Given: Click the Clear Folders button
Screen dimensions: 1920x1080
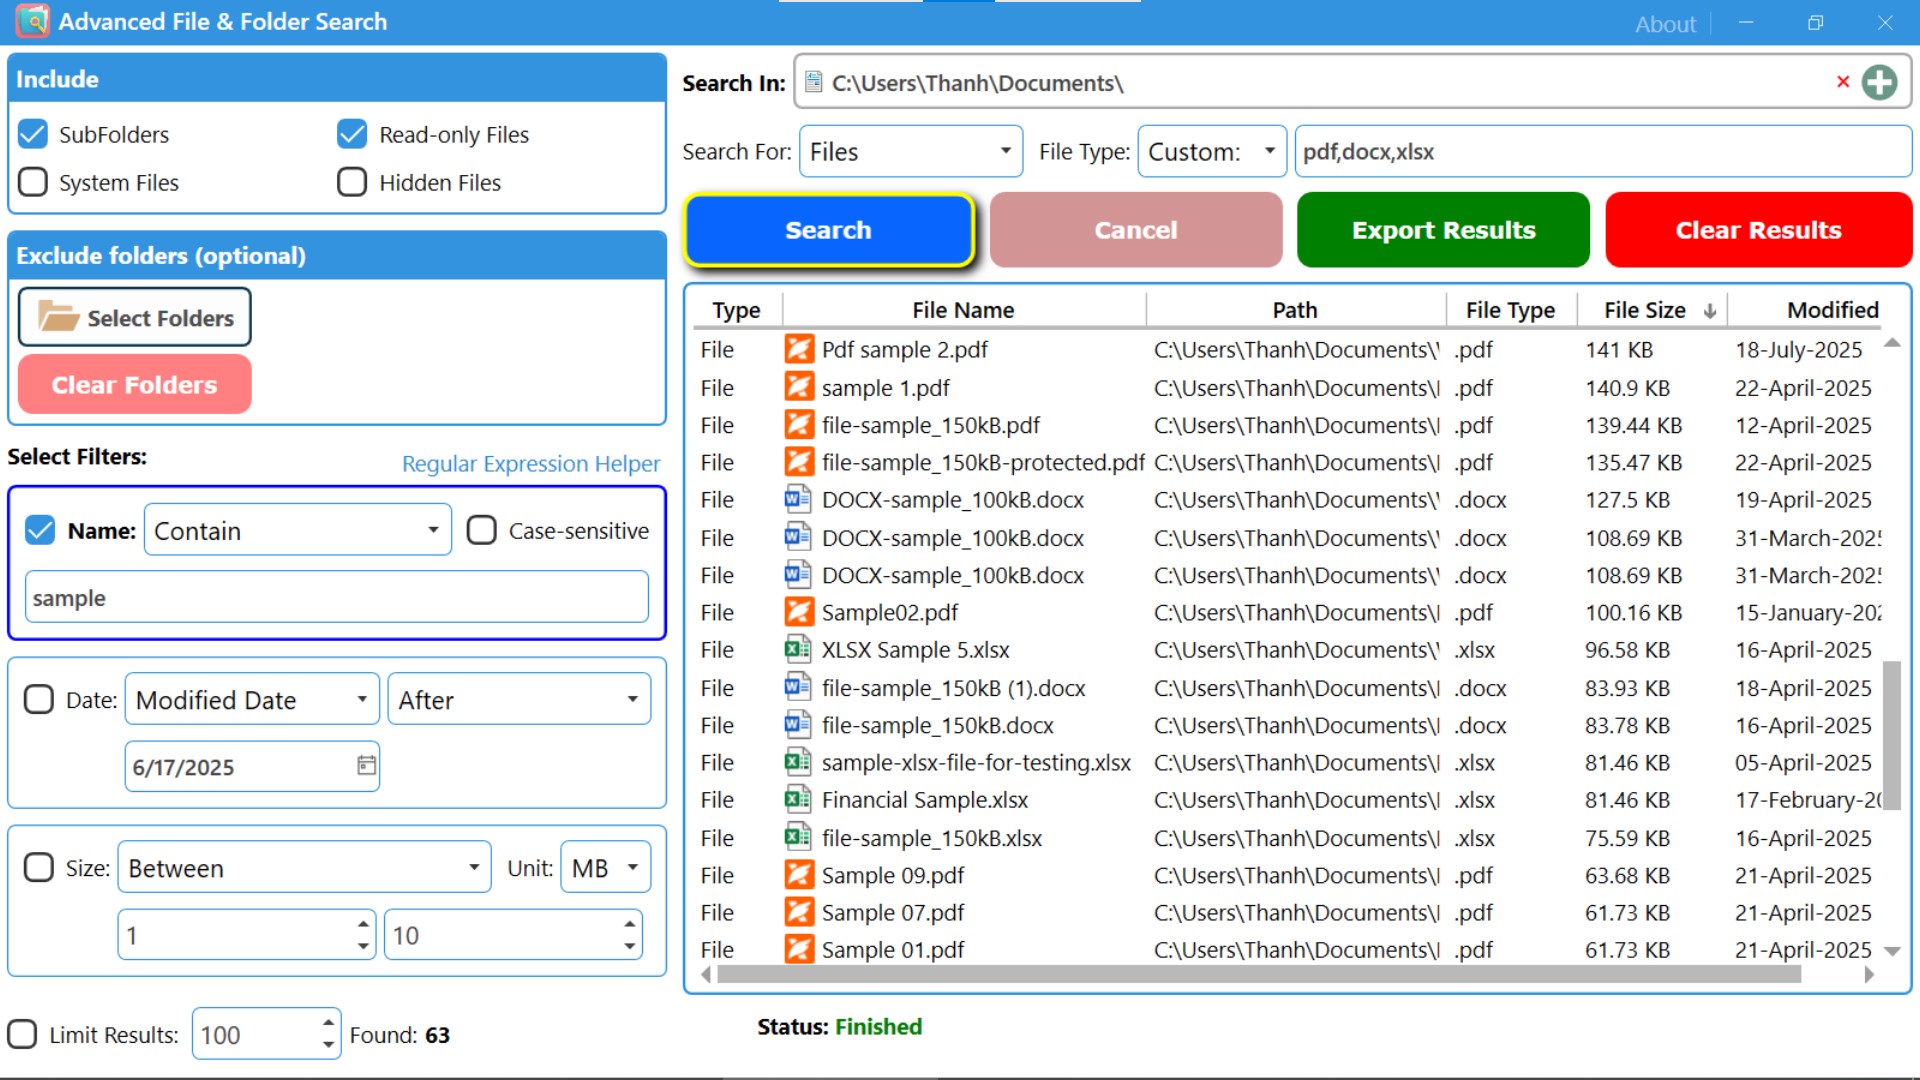Looking at the screenshot, I should coord(135,384).
